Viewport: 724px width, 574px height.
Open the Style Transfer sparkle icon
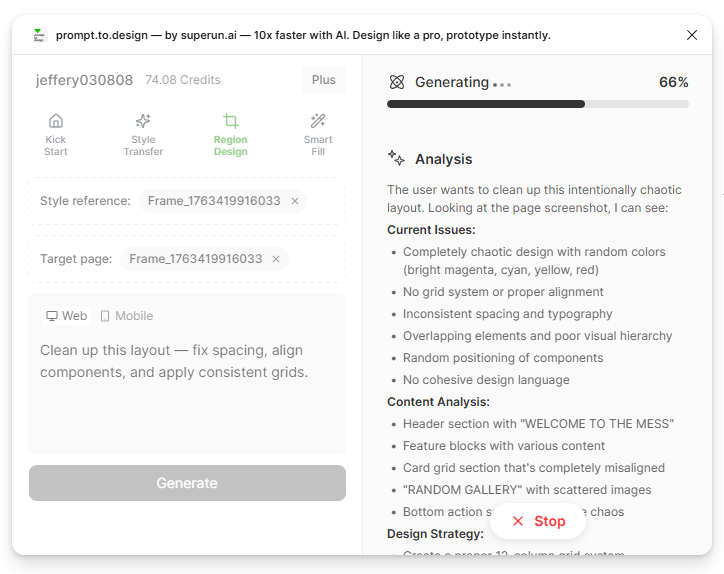(143, 121)
